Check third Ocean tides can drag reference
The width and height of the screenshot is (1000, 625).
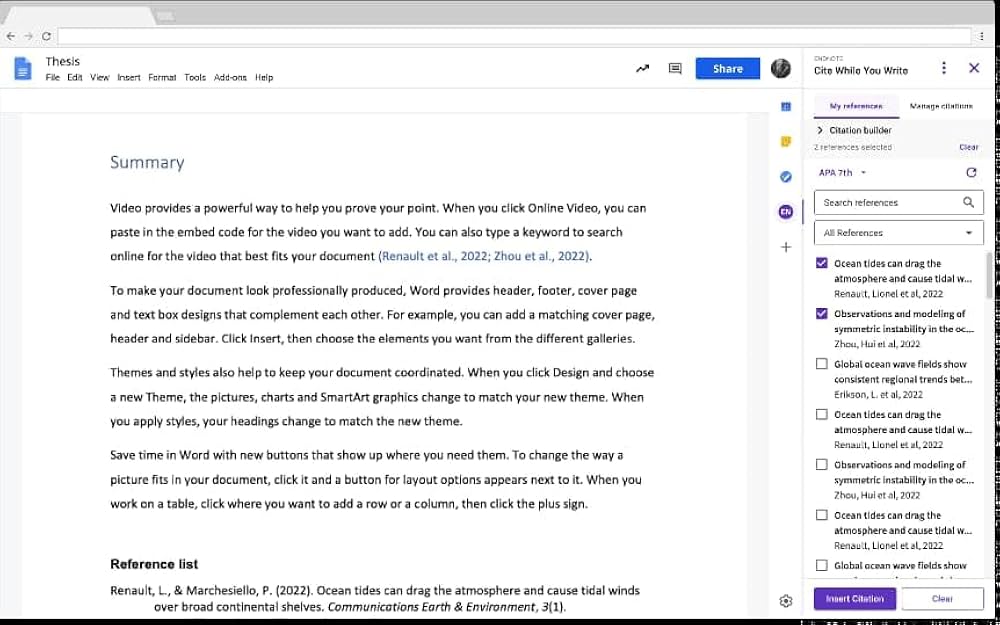pyautogui.click(x=821, y=515)
